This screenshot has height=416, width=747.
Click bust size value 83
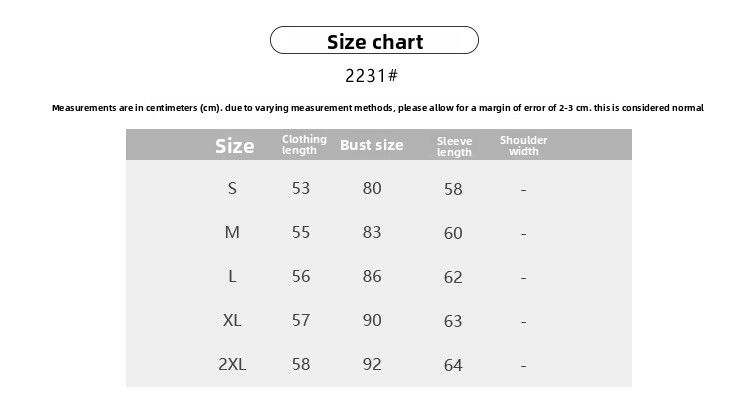click(x=372, y=232)
